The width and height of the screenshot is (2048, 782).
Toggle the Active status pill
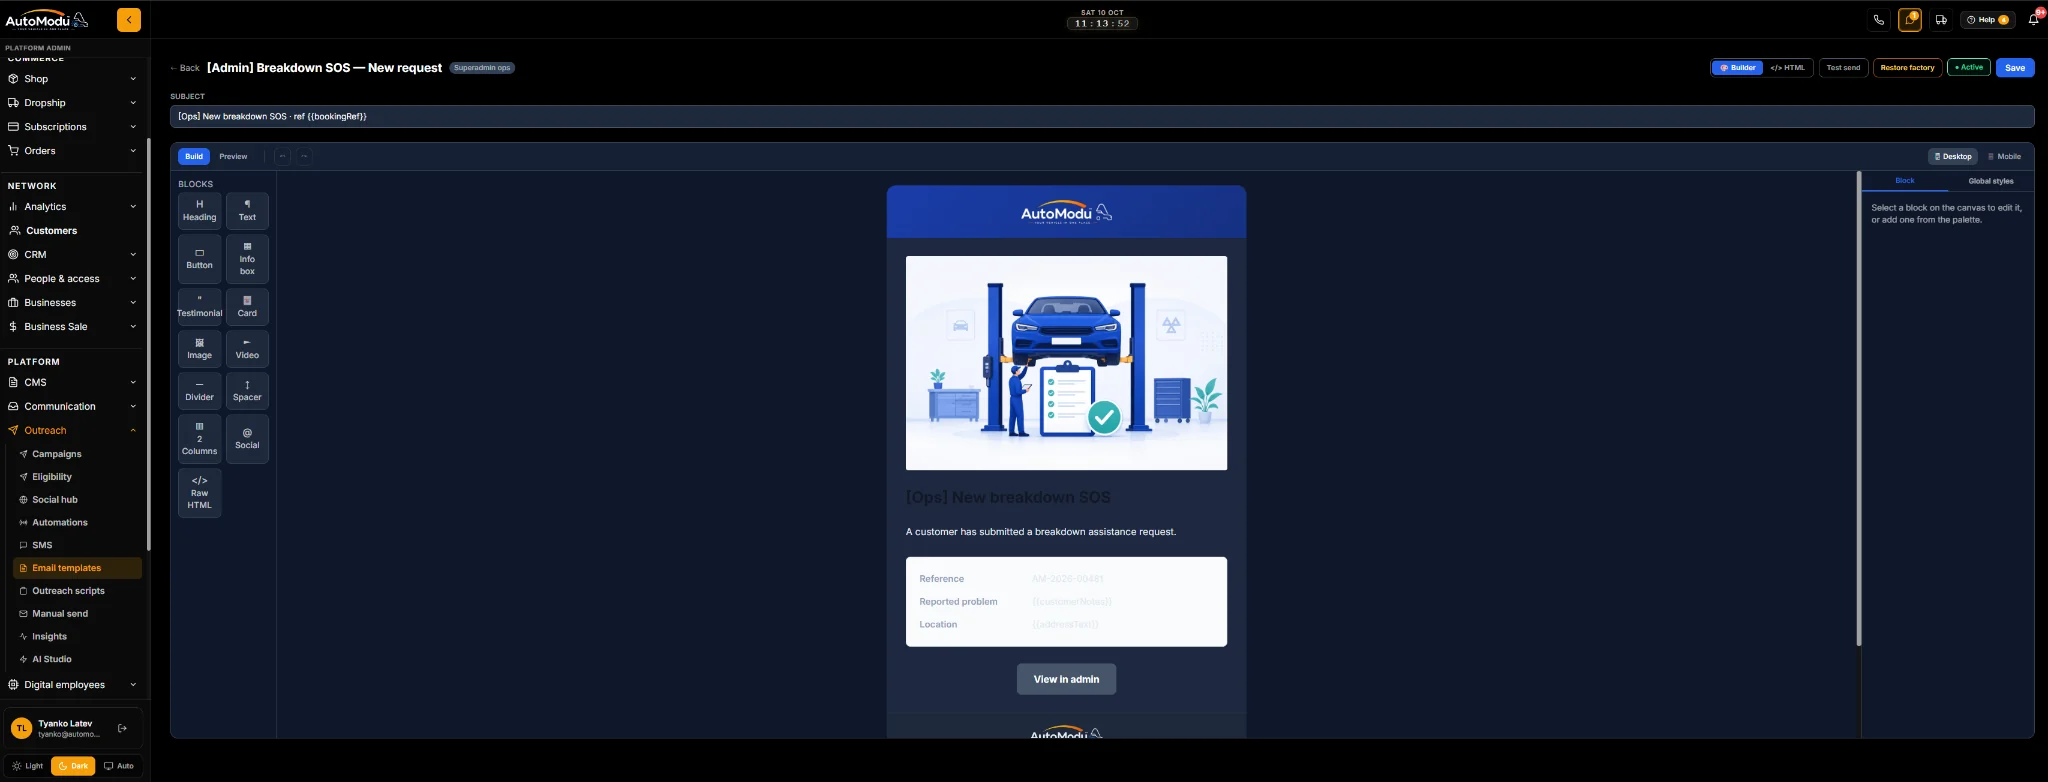click(1969, 68)
